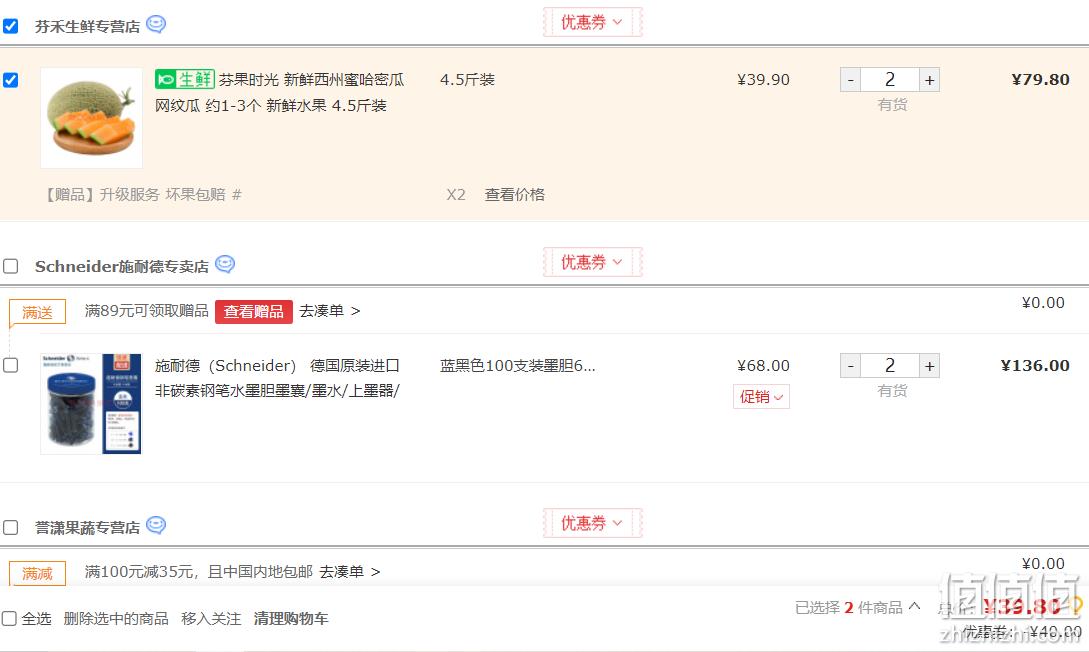Expand the 已选择 2 件商品 arrow
The height and width of the screenshot is (652, 1089).
(x=915, y=606)
